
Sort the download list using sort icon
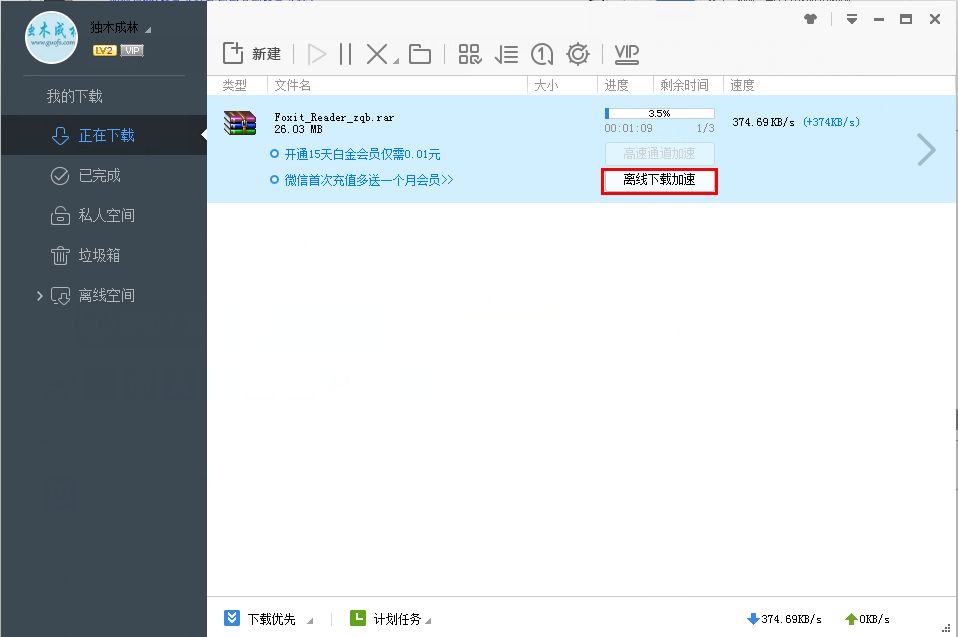(x=506, y=54)
